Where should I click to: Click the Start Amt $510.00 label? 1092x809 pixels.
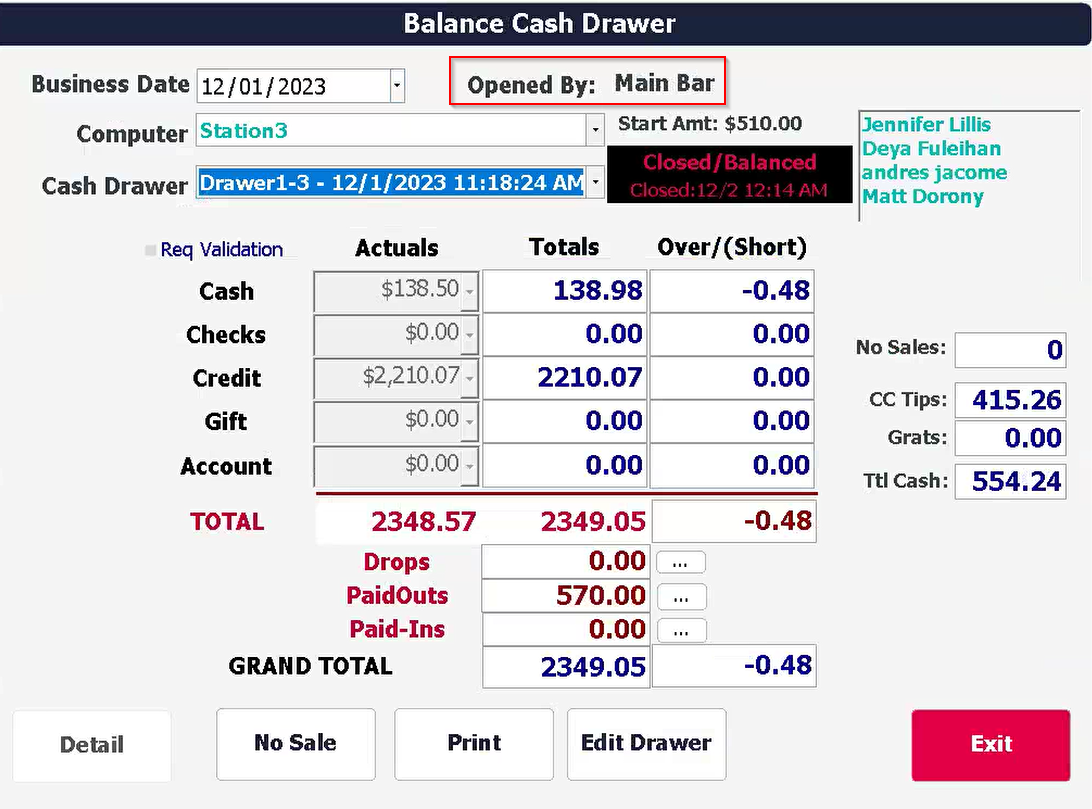(x=710, y=124)
